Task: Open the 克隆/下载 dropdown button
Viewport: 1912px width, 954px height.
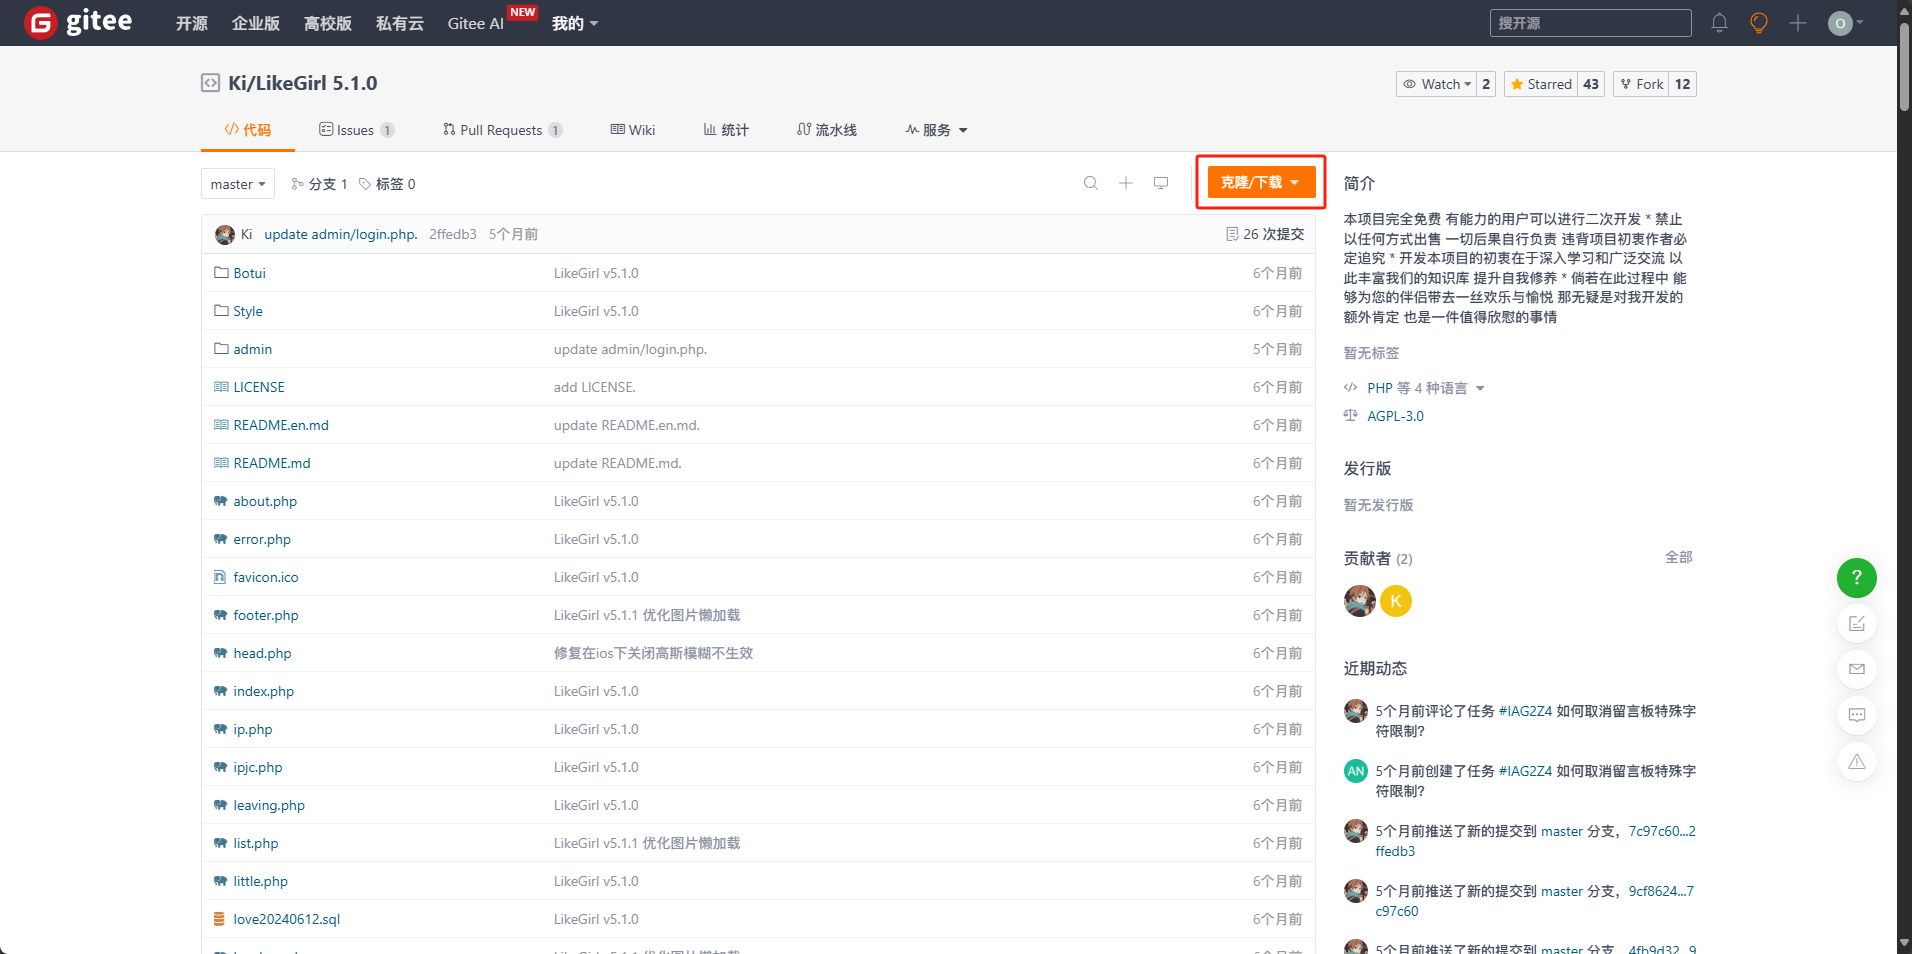Action: pyautogui.click(x=1260, y=182)
